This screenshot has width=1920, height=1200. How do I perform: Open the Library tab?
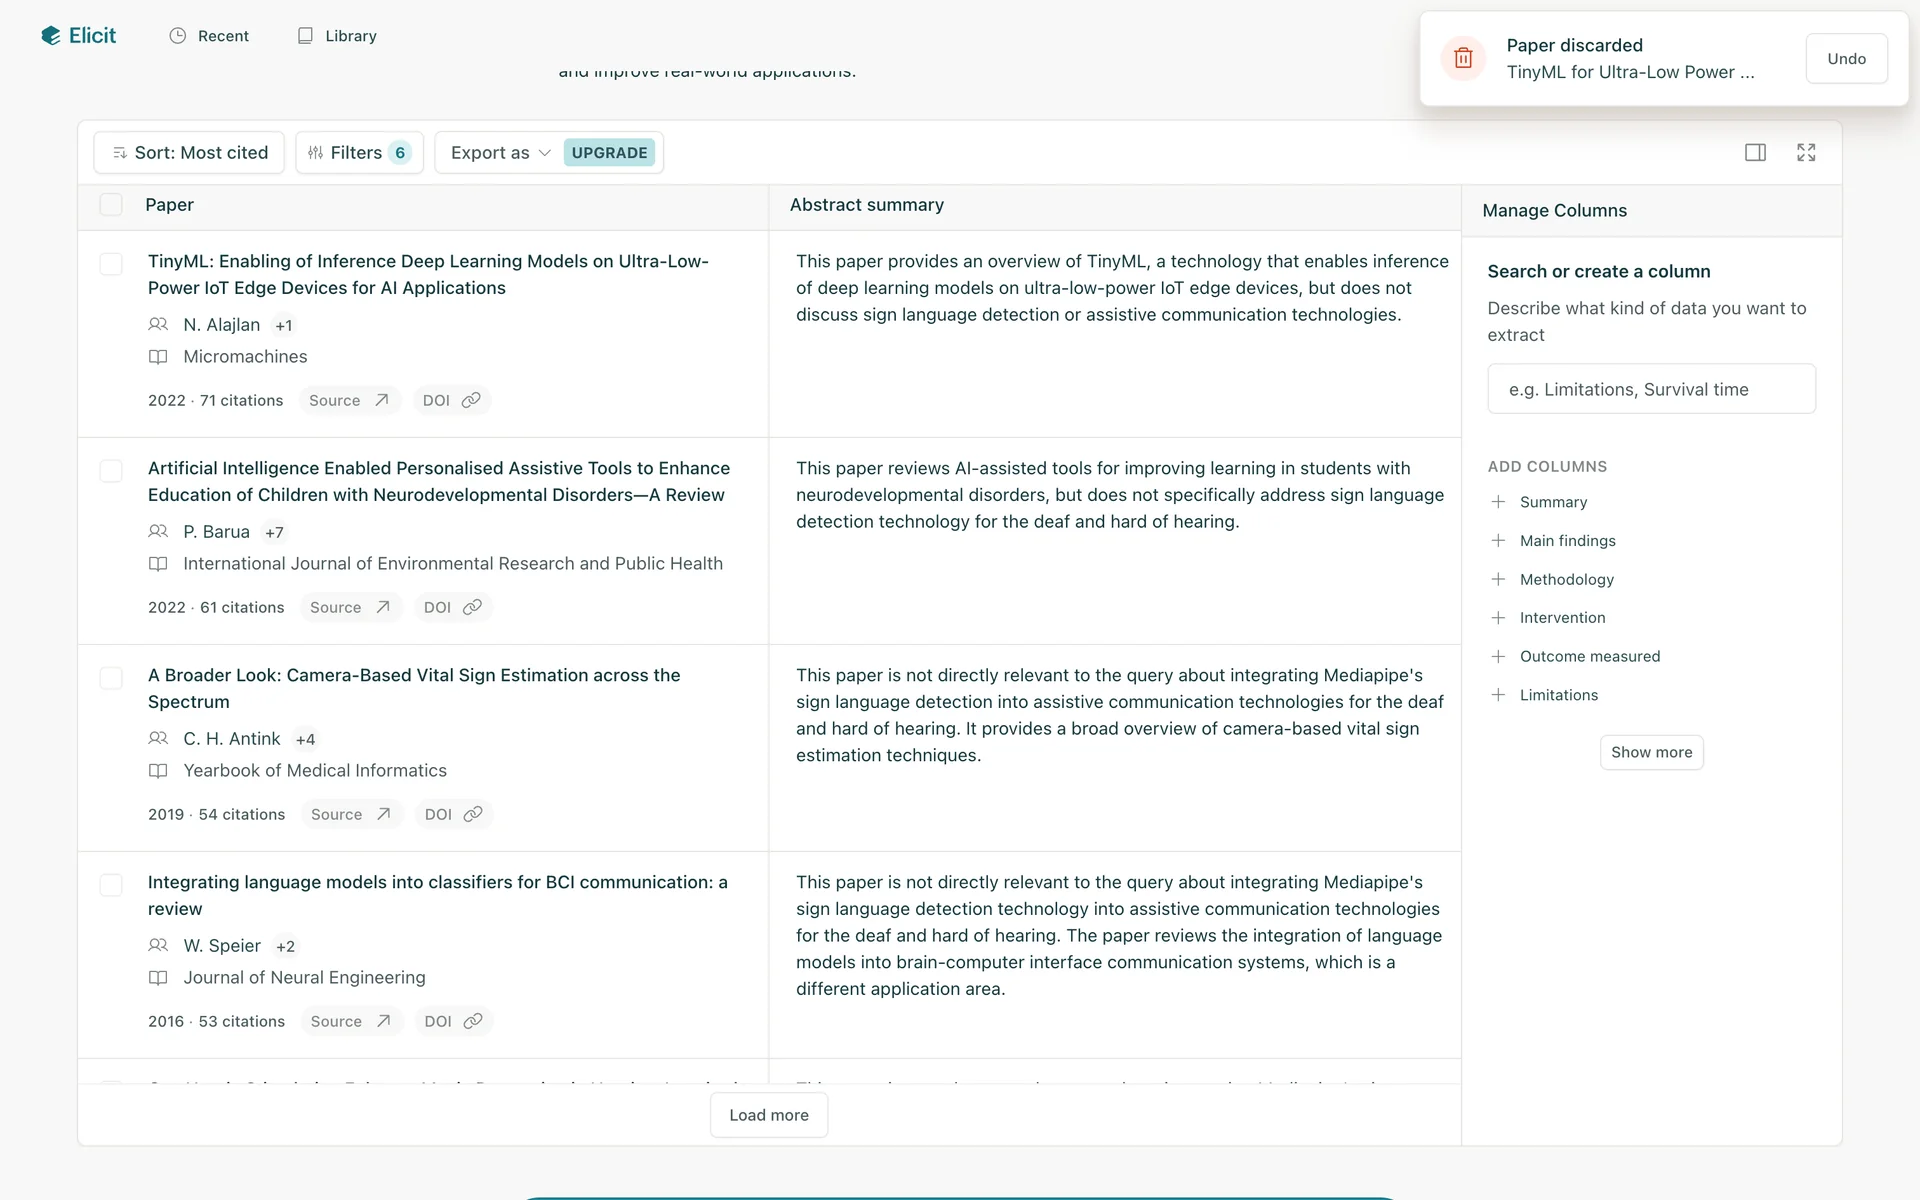[x=337, y=36]
